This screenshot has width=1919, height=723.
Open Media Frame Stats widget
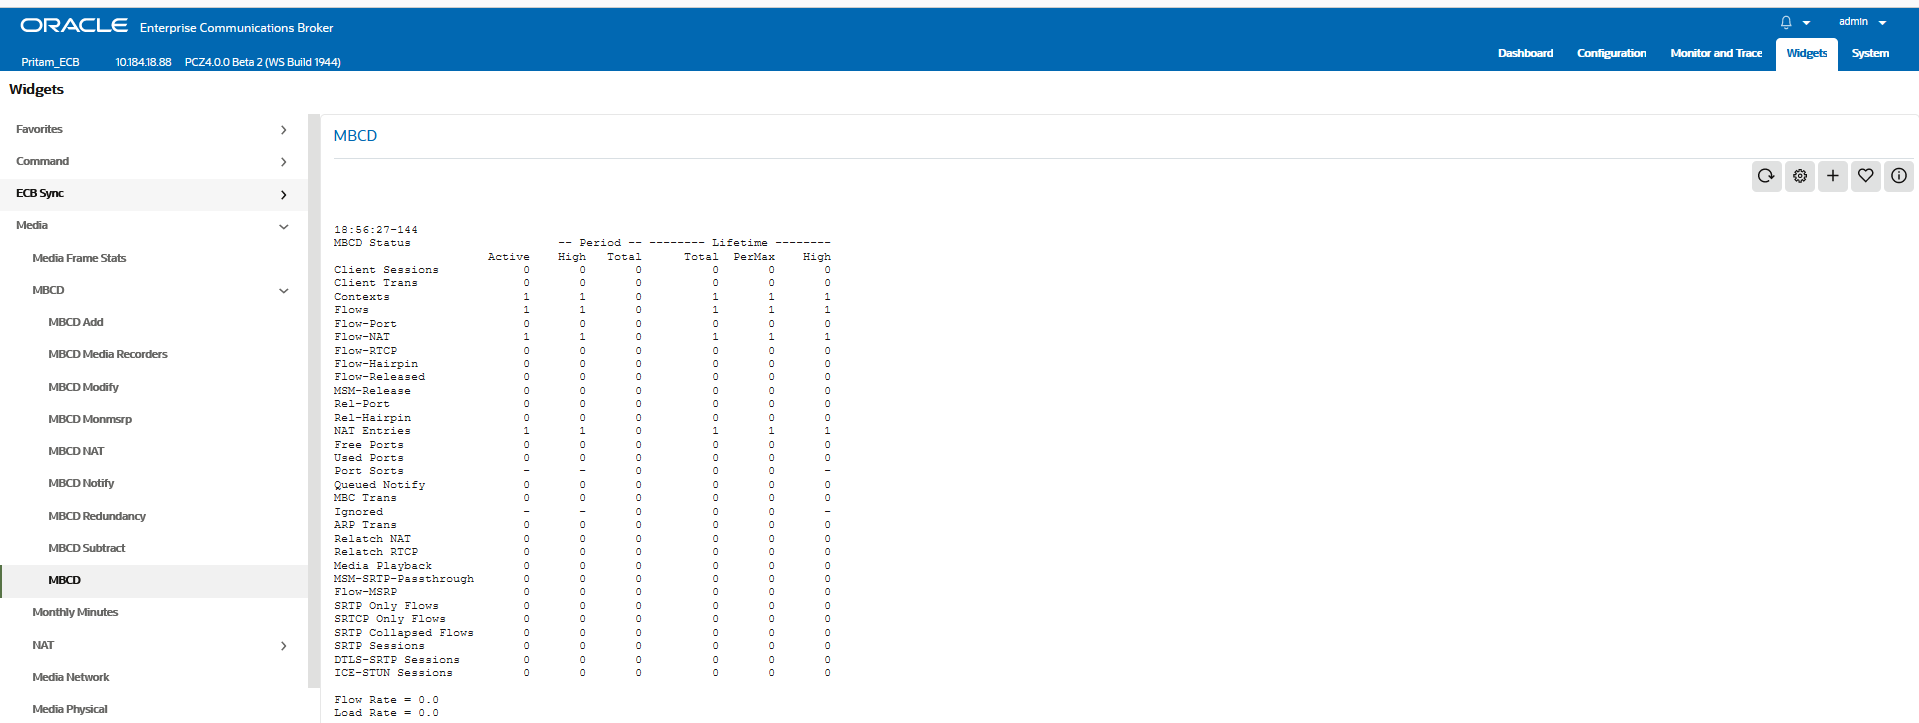pyautogui.click(x=79, y=258)
